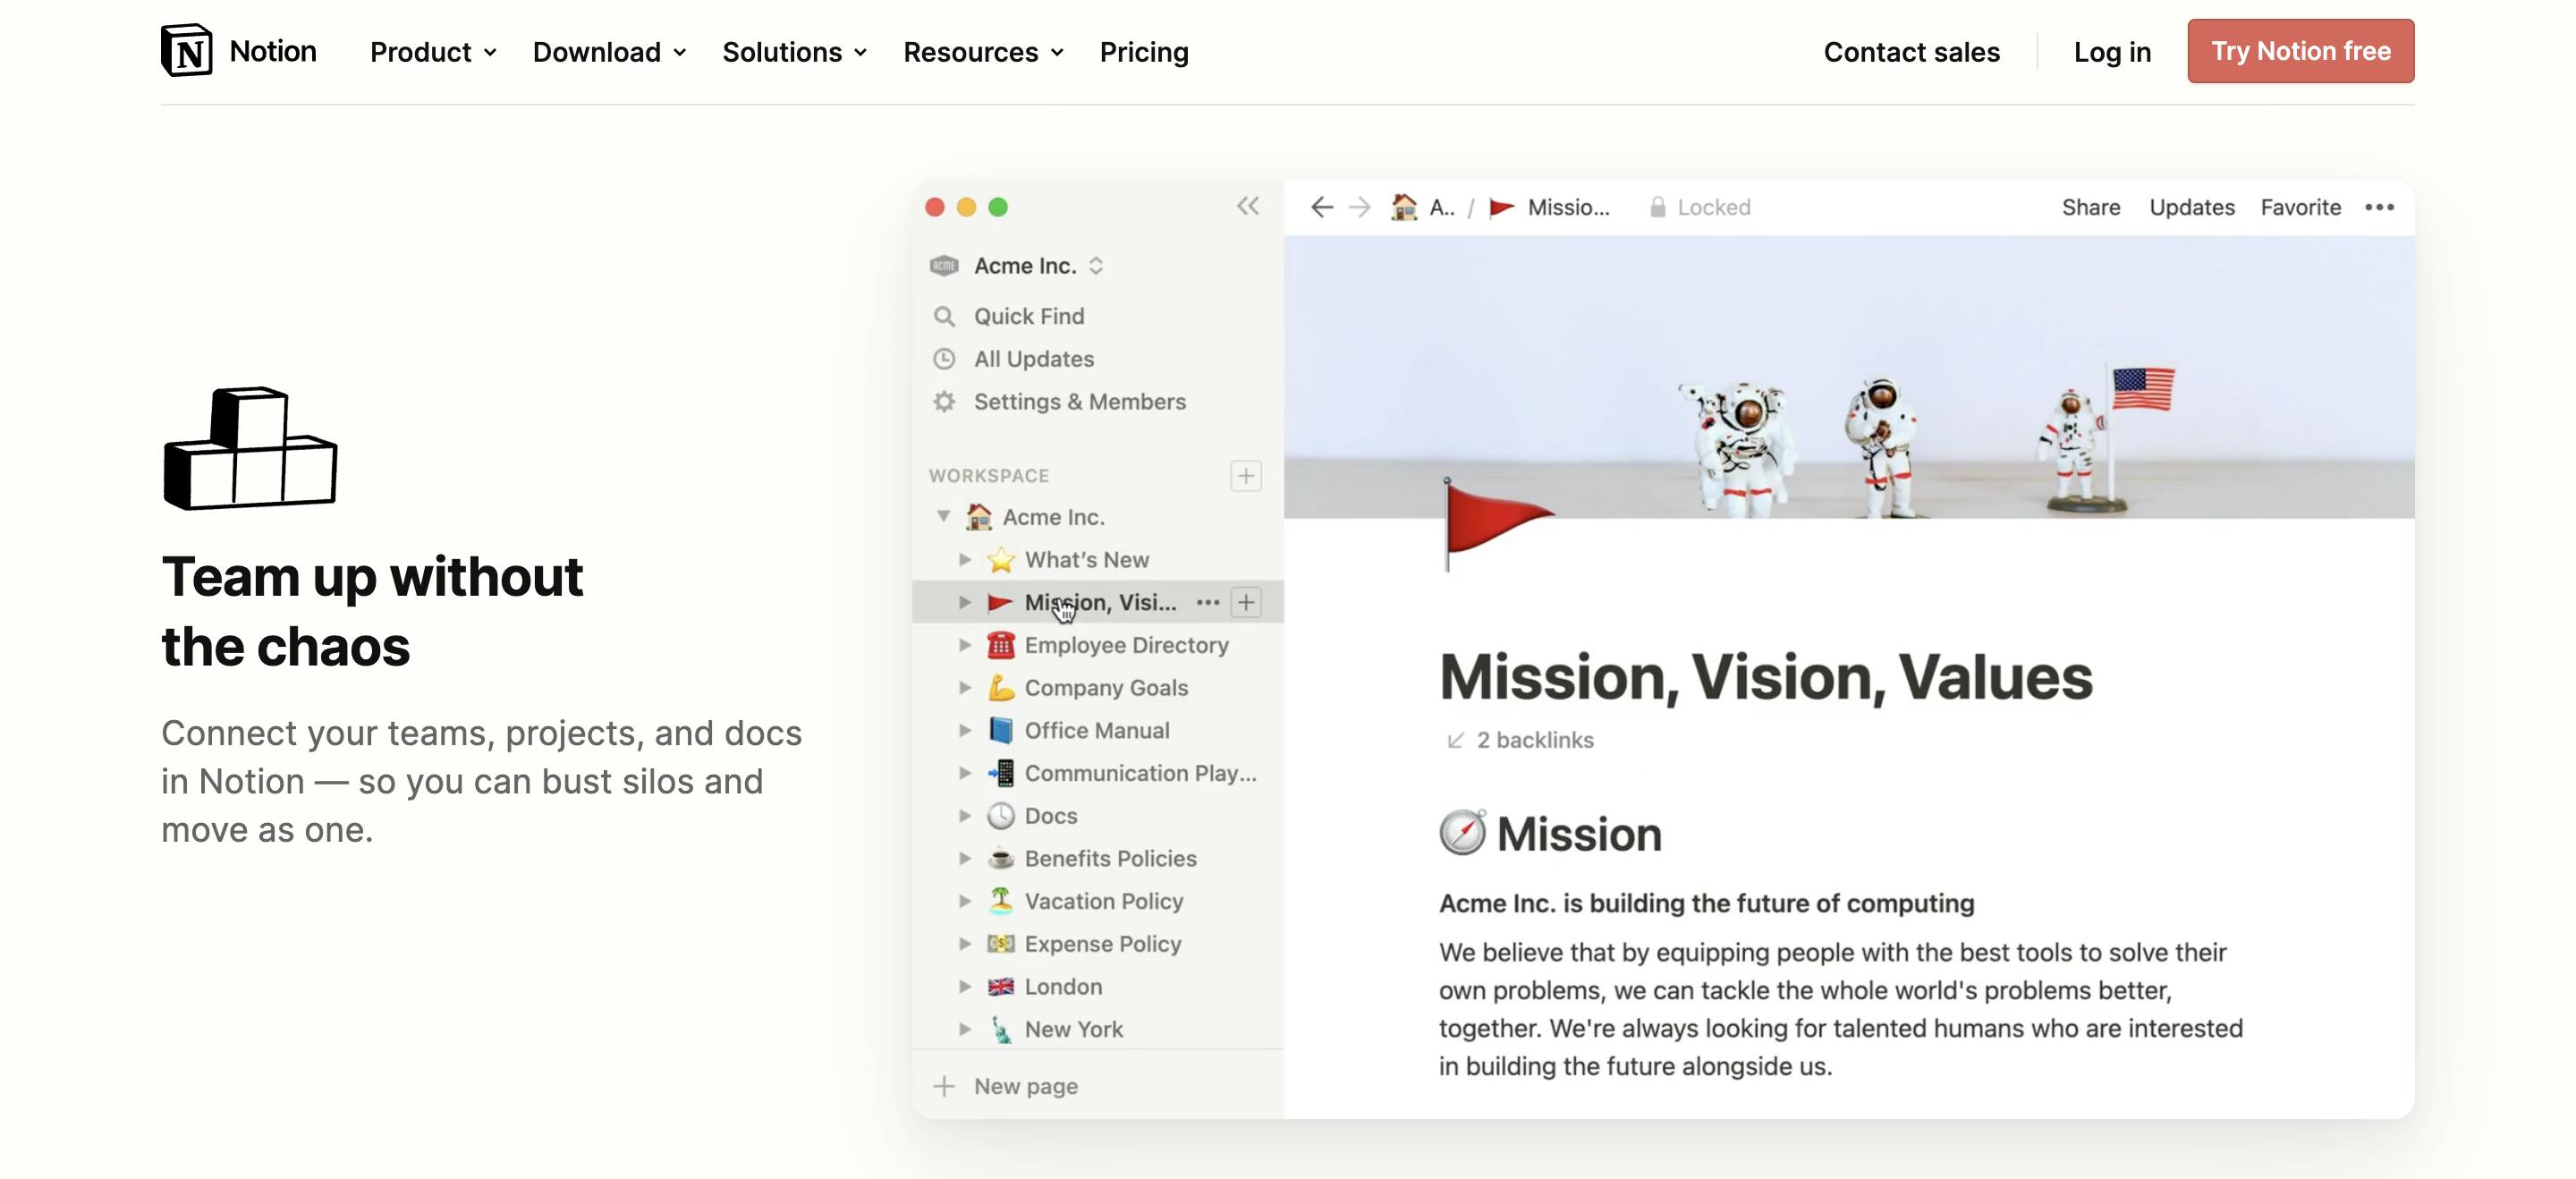Select the Office Manual page label

[1097, 730]
